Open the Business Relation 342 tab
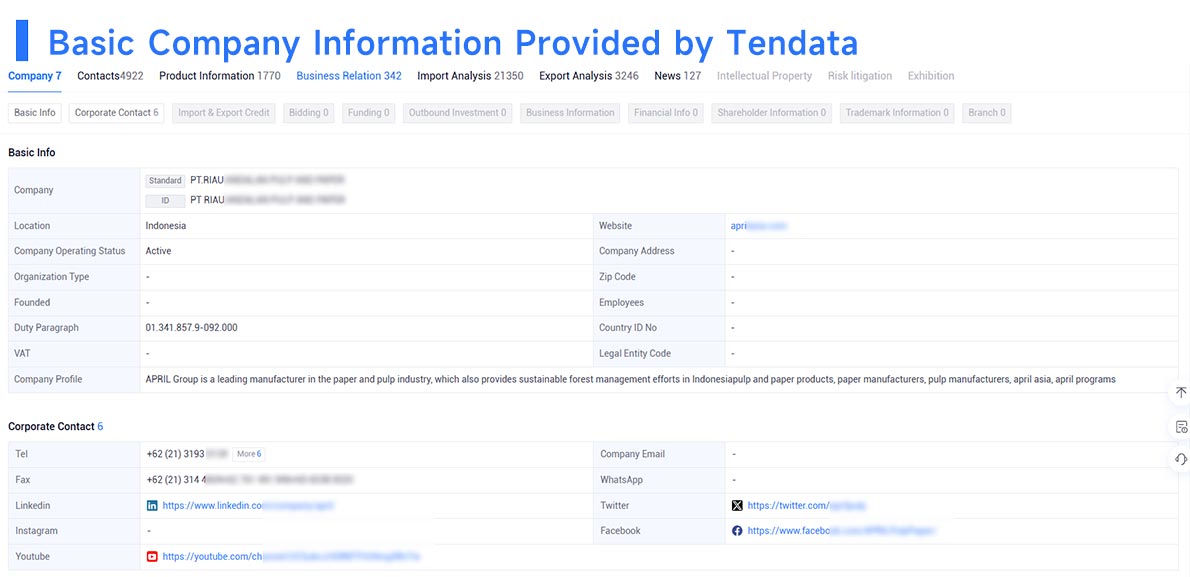This screenshot has width=1190, height=577. (349, 76)
